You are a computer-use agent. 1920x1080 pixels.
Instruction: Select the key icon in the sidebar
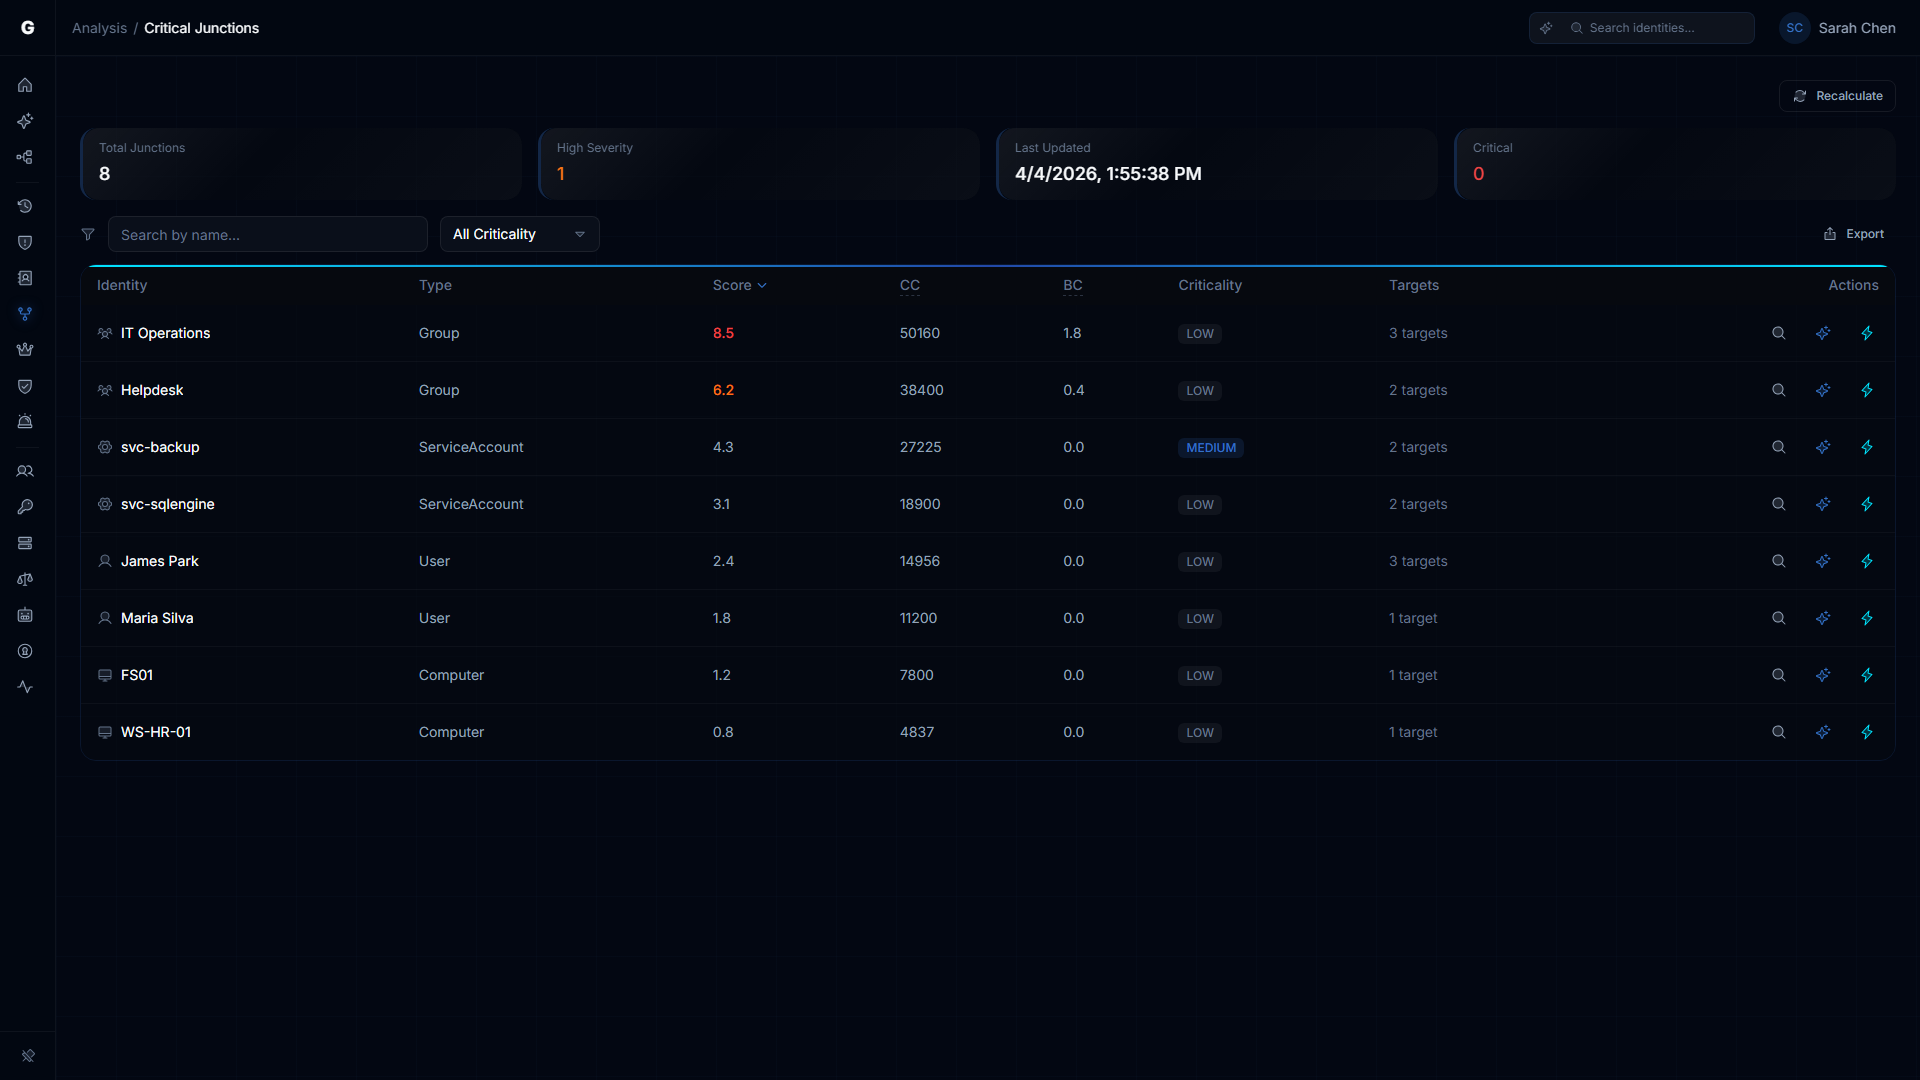[25, 506]
